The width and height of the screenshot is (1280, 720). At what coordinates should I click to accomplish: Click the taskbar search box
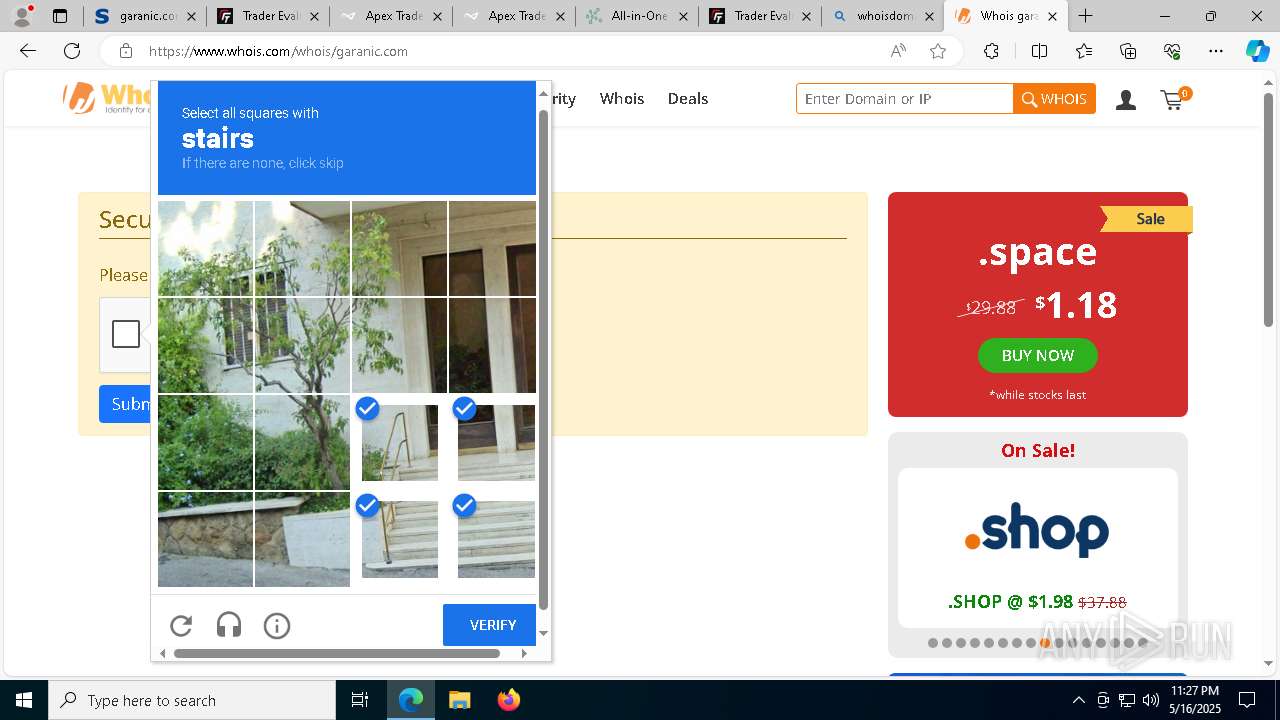[x=192, y=700]
